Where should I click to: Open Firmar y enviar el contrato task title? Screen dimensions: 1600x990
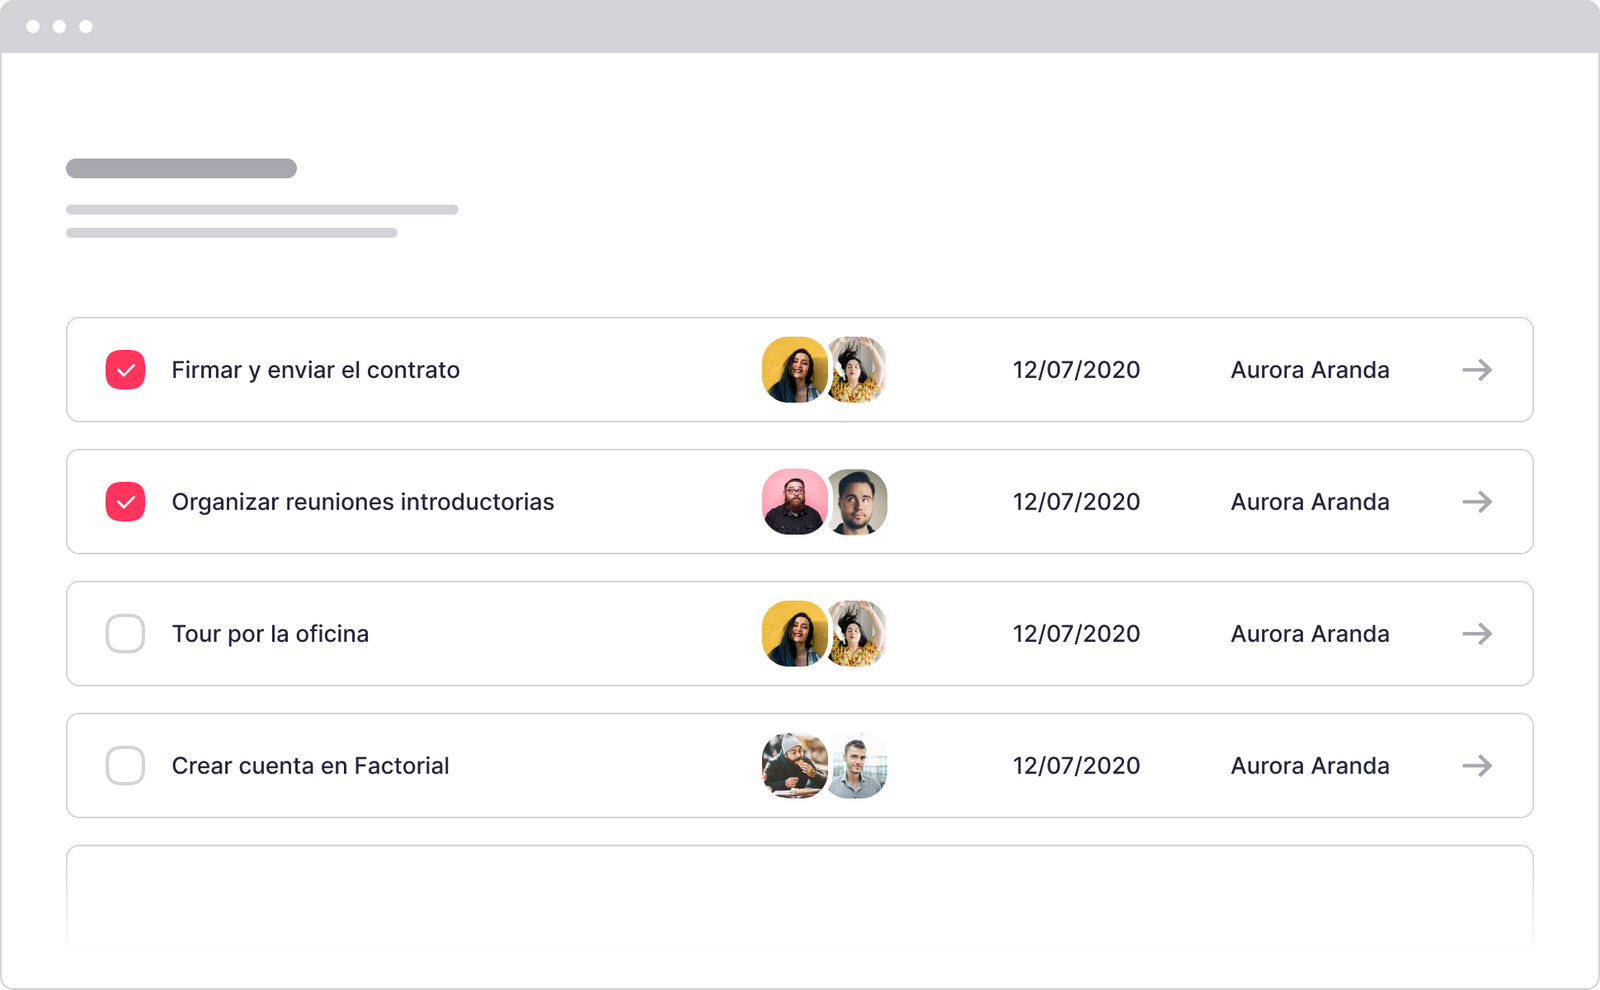(315, 370)
